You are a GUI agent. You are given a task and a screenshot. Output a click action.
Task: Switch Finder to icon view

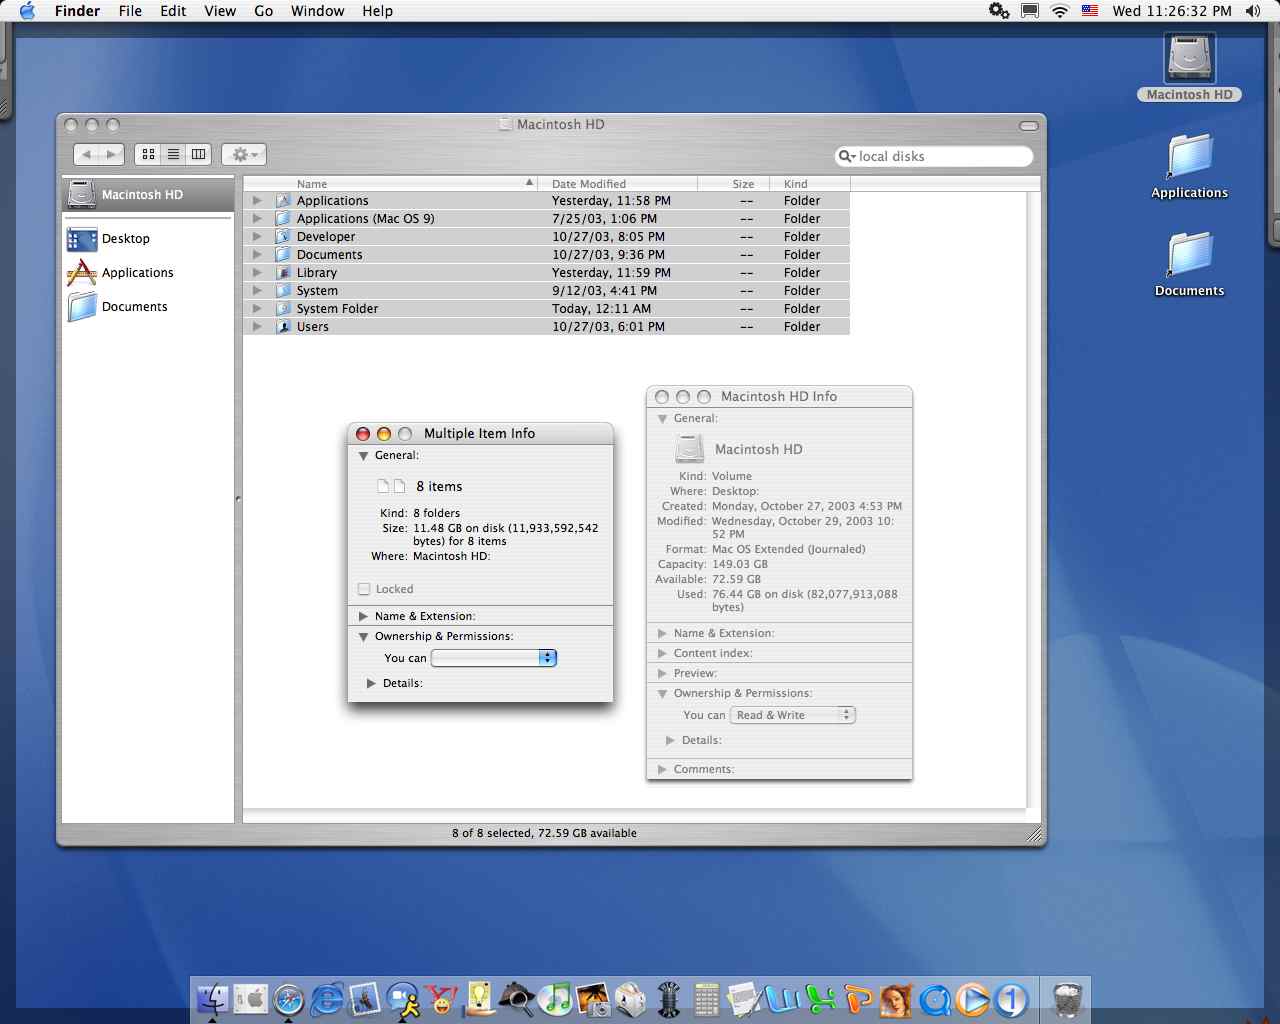[x=148, y=154]
